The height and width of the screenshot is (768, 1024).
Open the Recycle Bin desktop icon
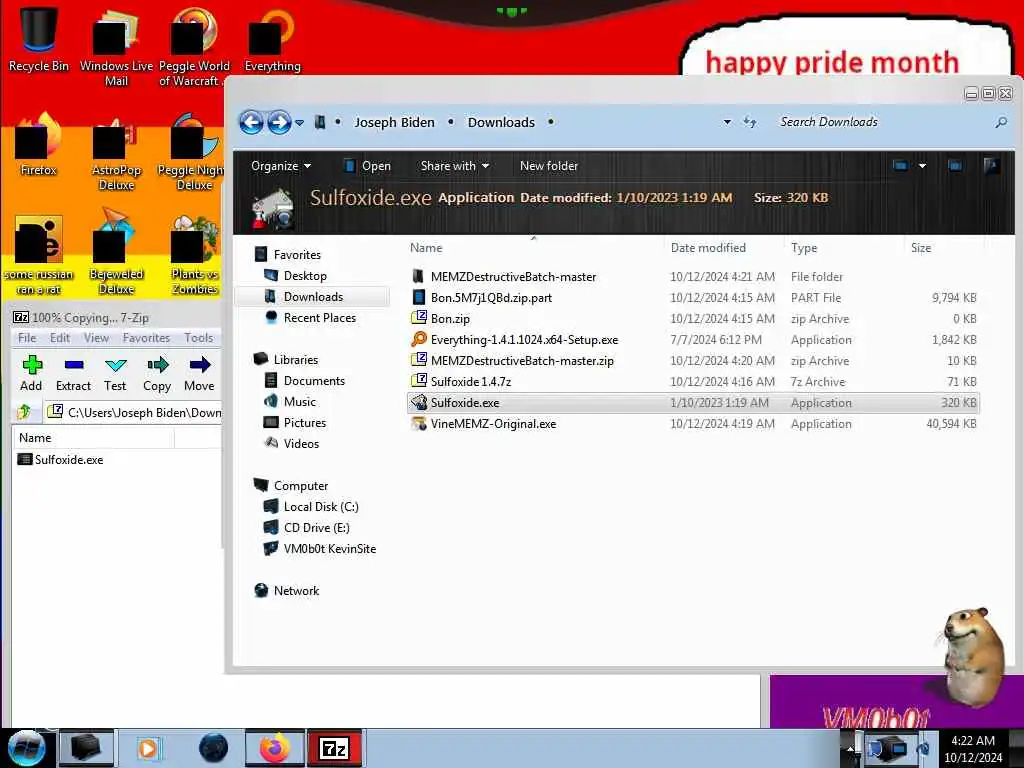38,39
